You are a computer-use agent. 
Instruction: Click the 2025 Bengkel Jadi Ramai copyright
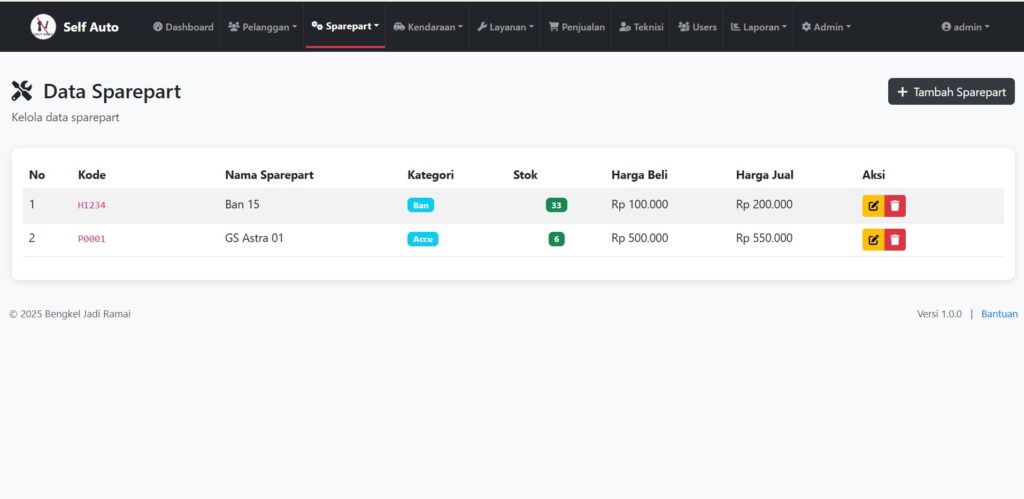coord(70,314)
